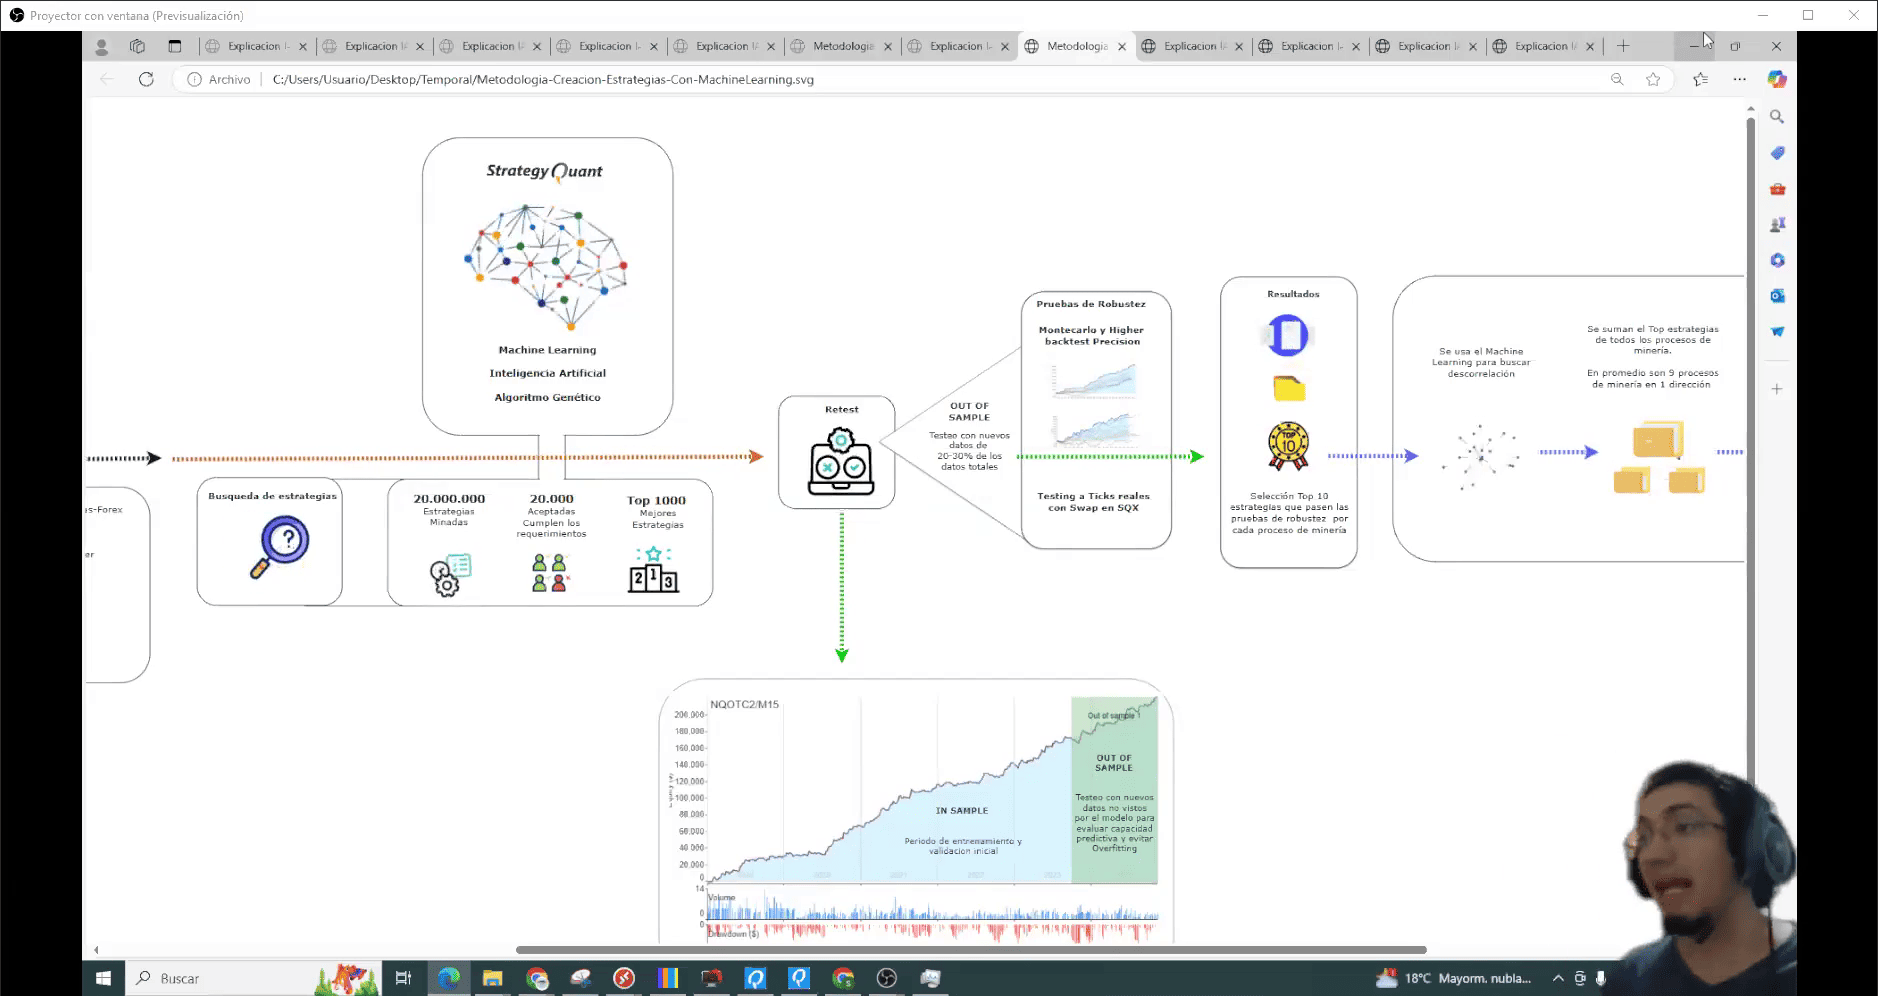Click the microphone icon in system tray
The width and height of the screenshot is (1878, 996).
1601,978
